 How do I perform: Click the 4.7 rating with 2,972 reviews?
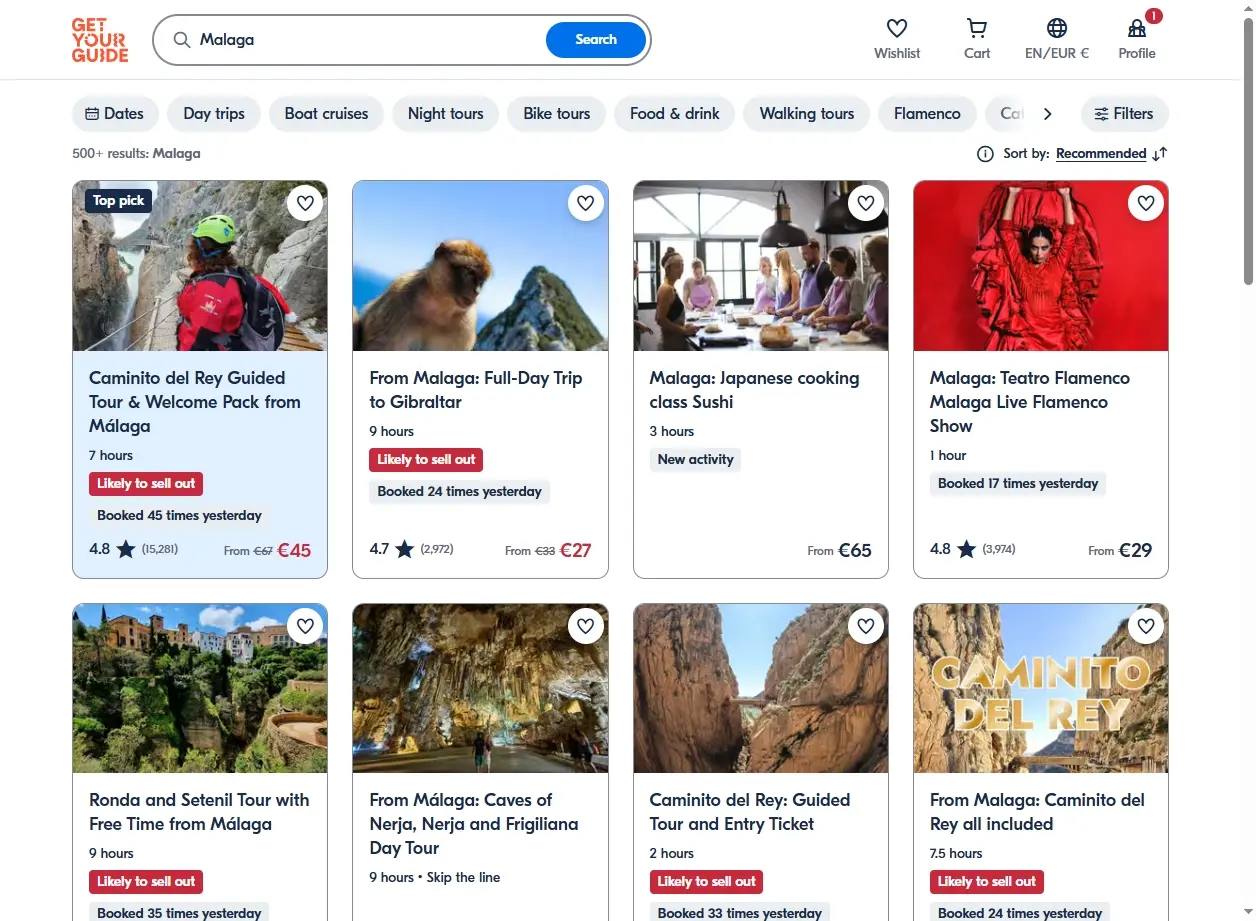pyautogui.click(x=412, y=549)
